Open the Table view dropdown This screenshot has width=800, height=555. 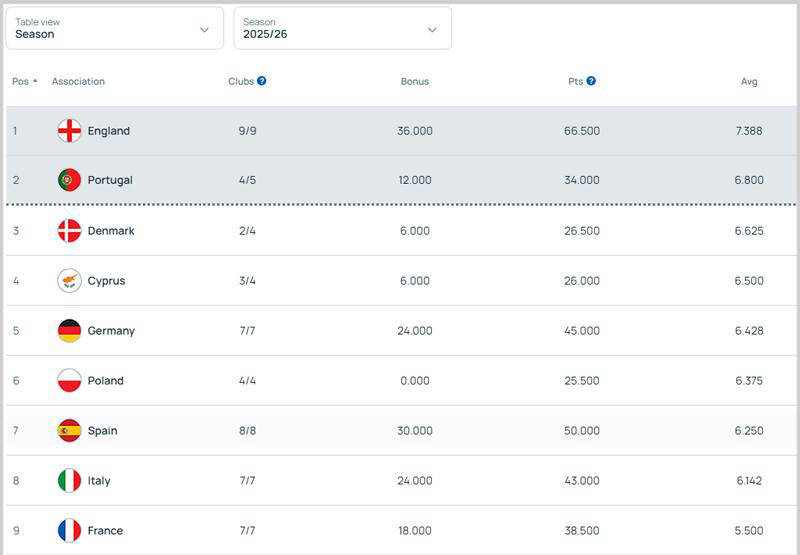114,28
